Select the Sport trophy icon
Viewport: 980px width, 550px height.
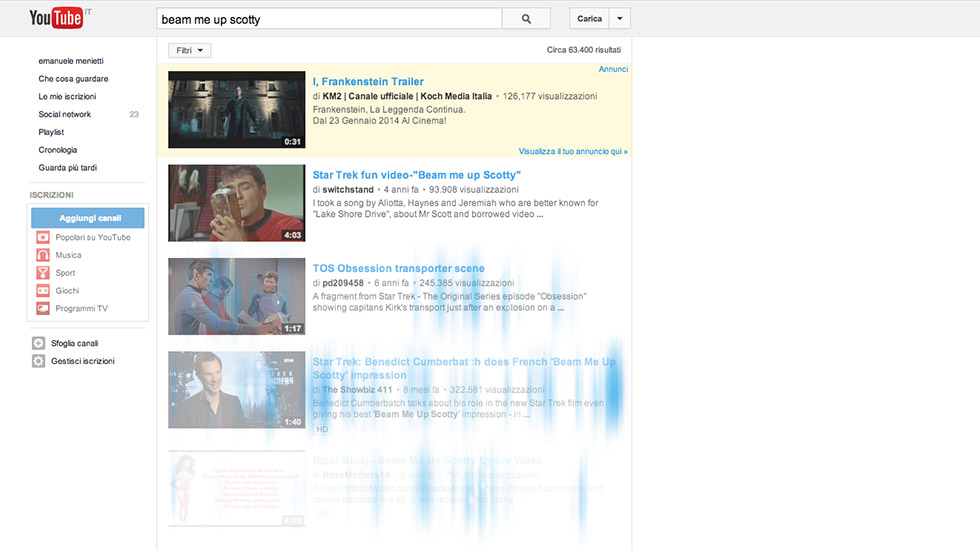point(43,273)
